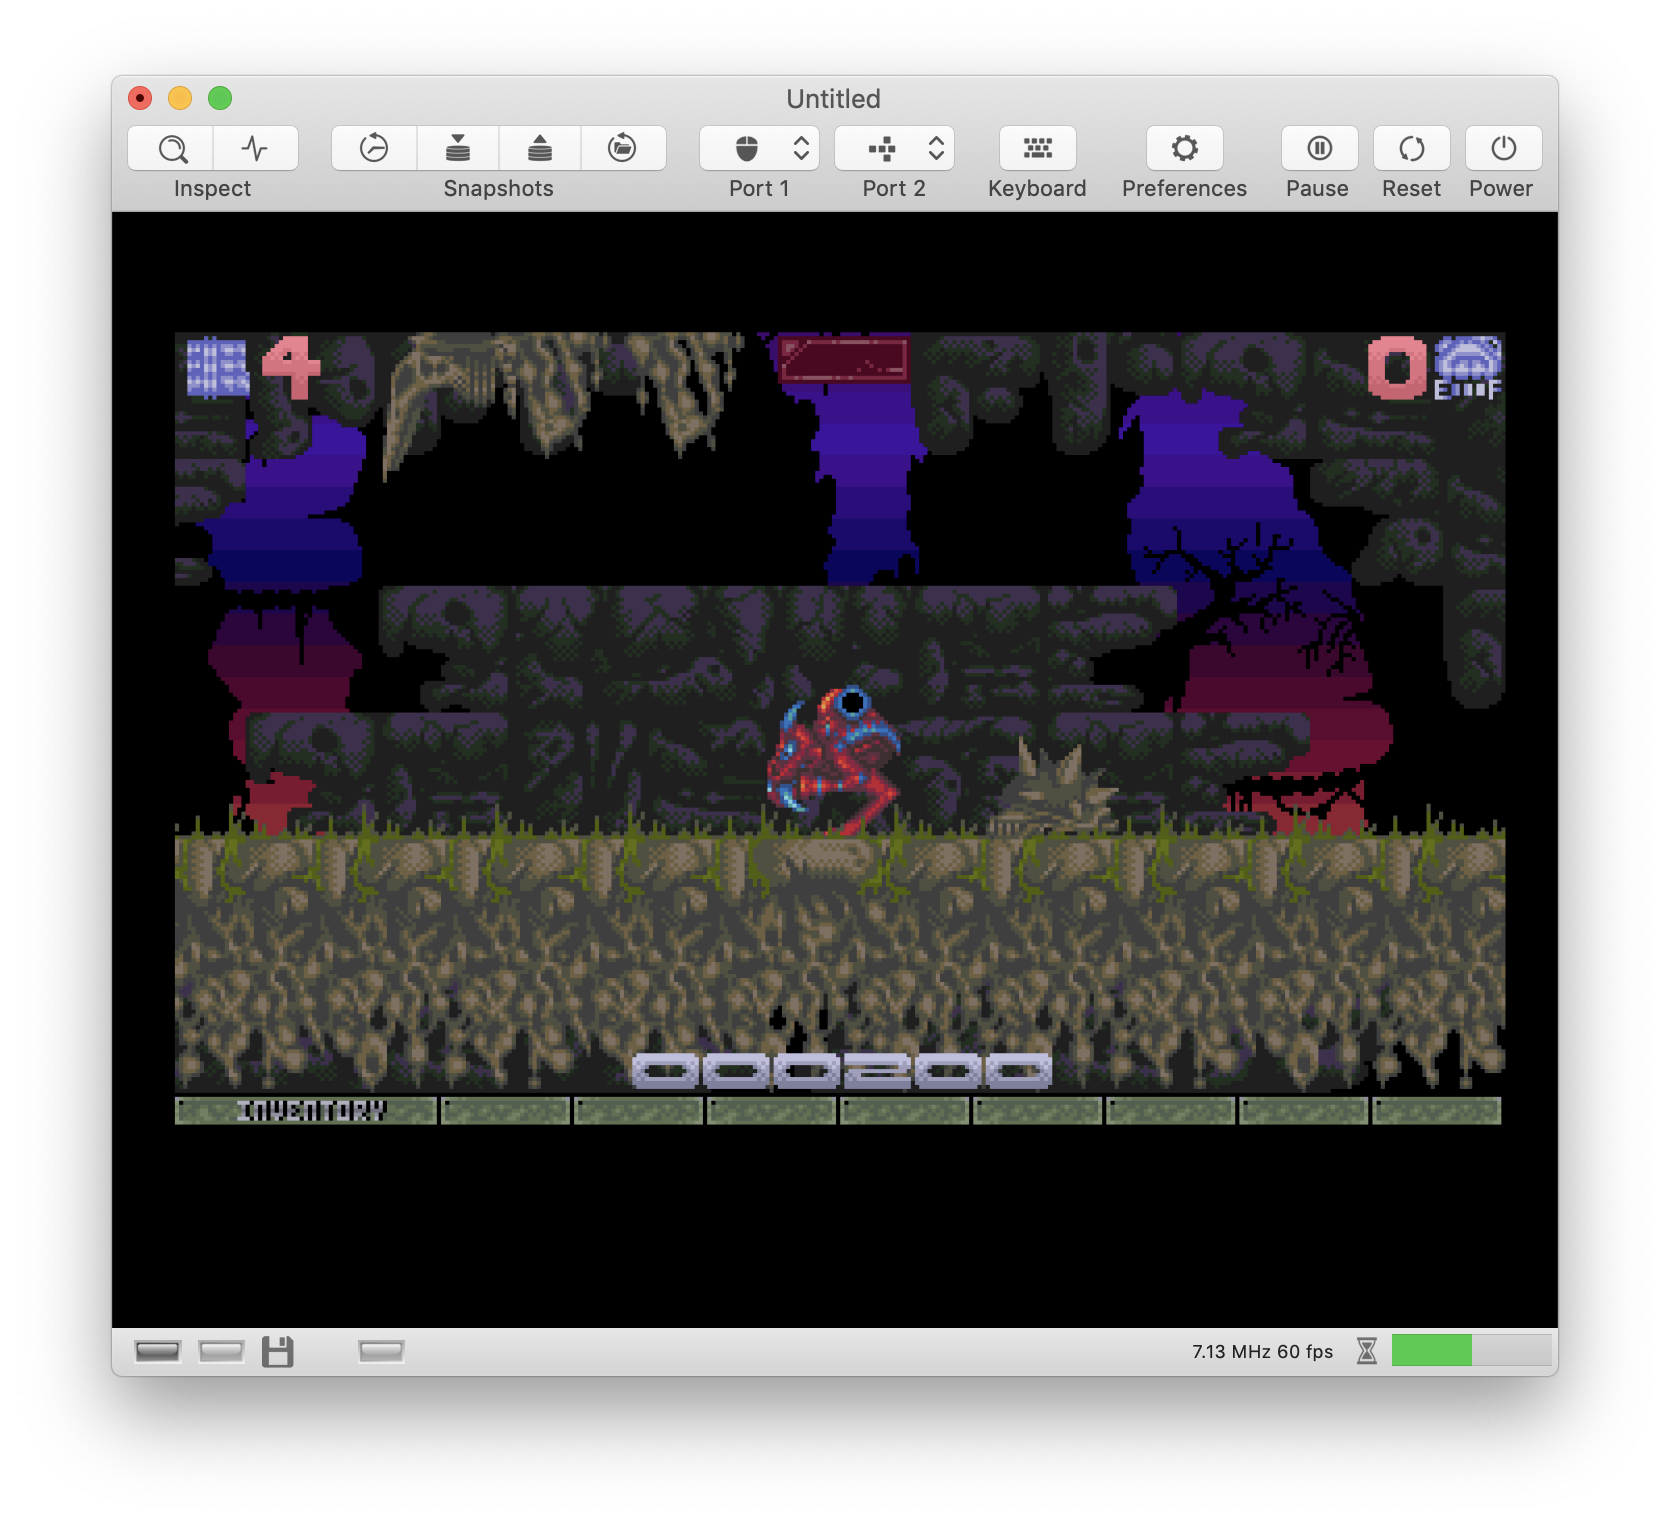The height and width of the screenshot is (1524, 1670).
Task: Click the 000200 score display
Action: coord(842,1071)
